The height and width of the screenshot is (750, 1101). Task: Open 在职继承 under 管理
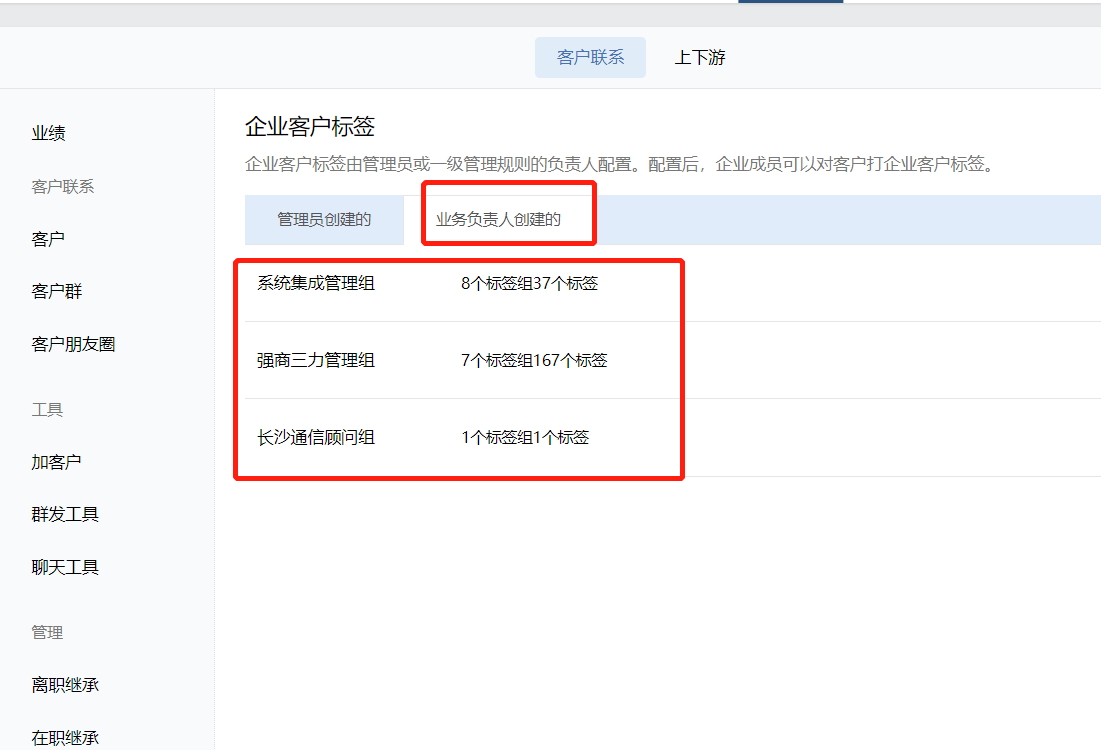(64, 737)
